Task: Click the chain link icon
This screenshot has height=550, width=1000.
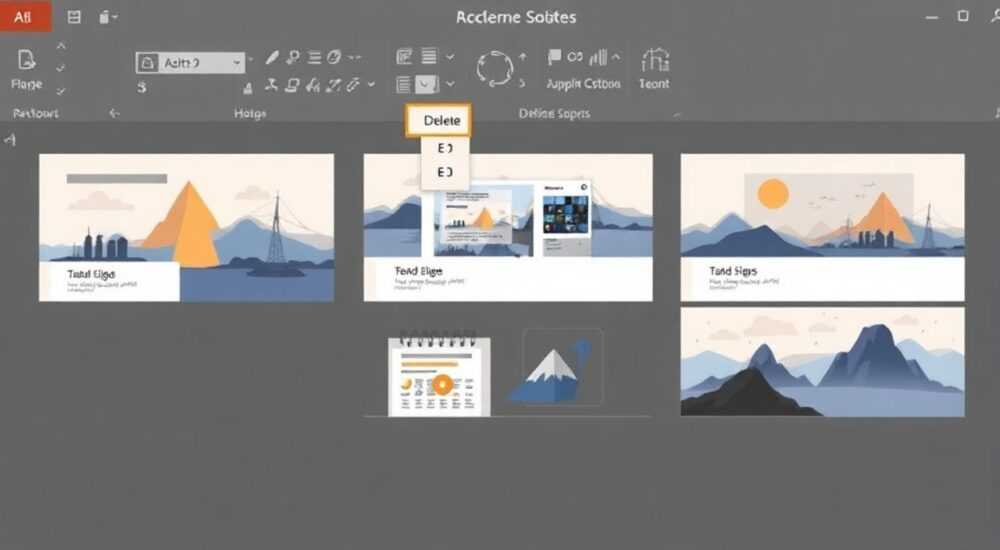Action: click(575, 57)
